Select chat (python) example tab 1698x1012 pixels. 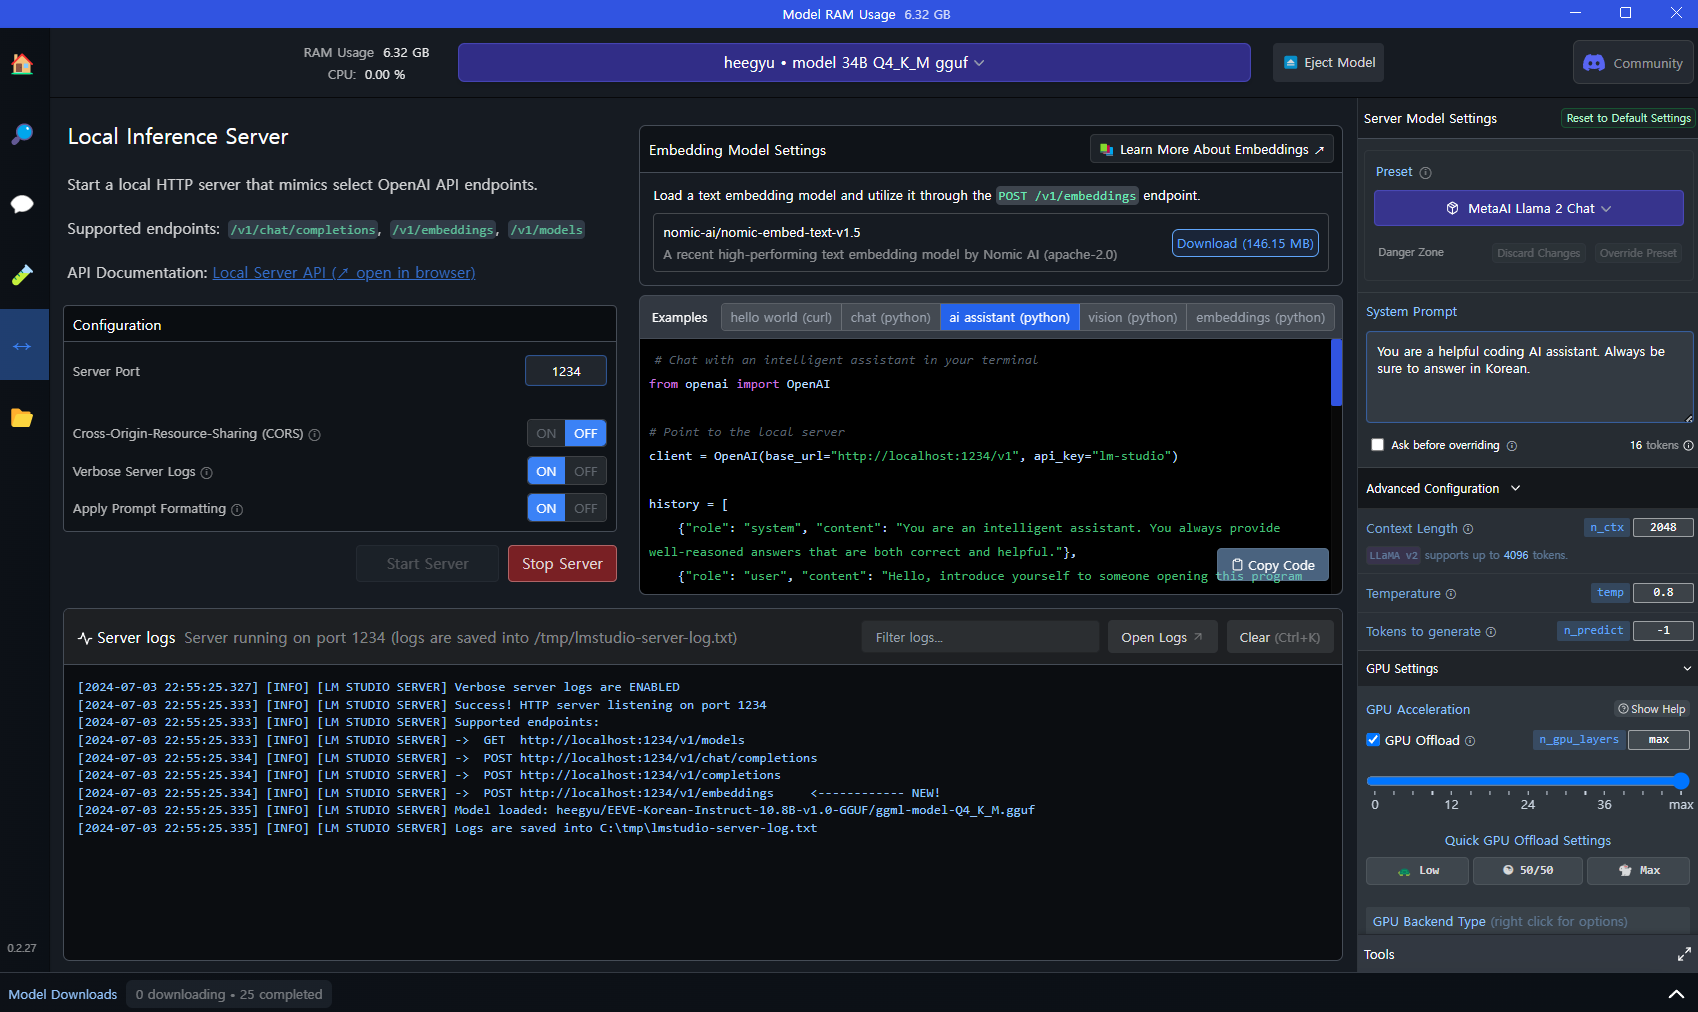point(890,317)
